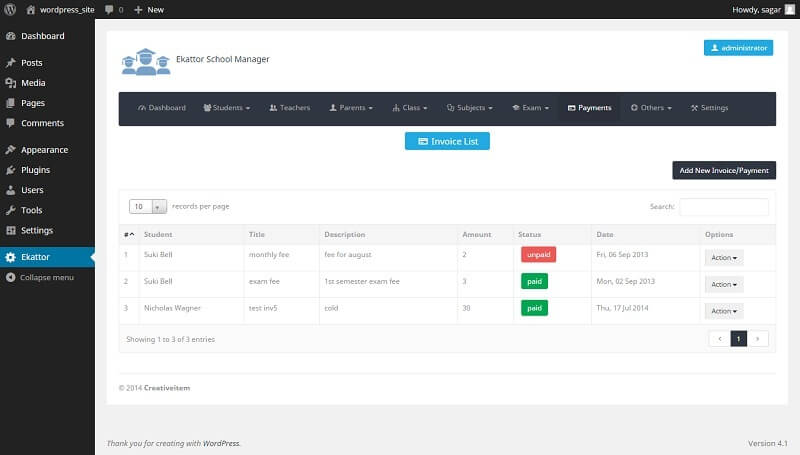Go to previous page of invoices

[x=720, y=339]
